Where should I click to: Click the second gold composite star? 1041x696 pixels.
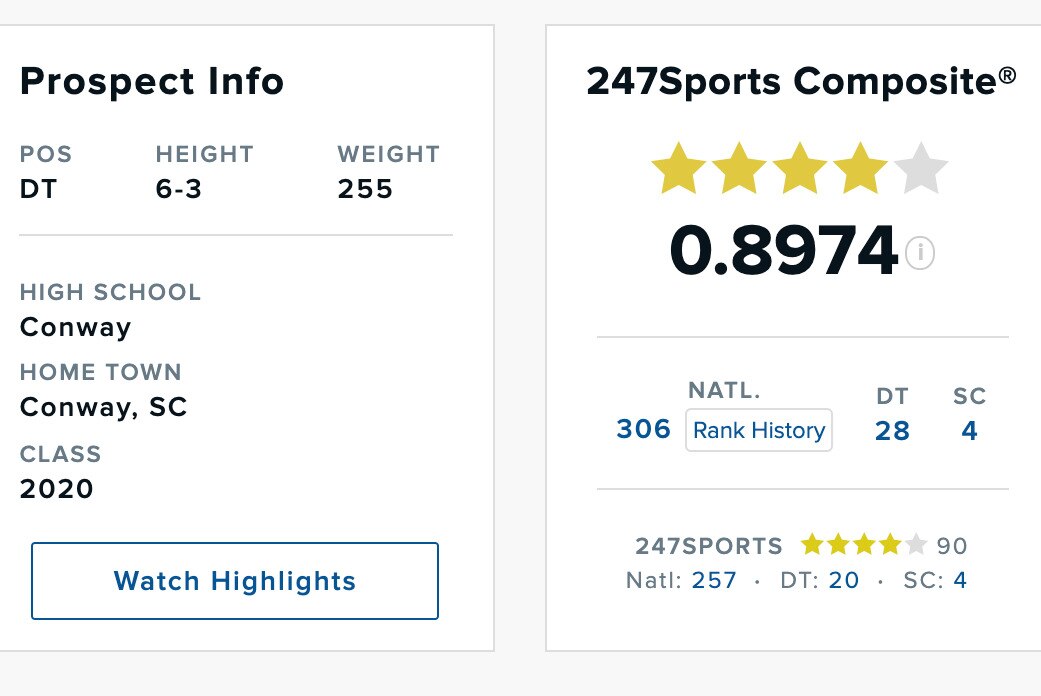(738, 168)
